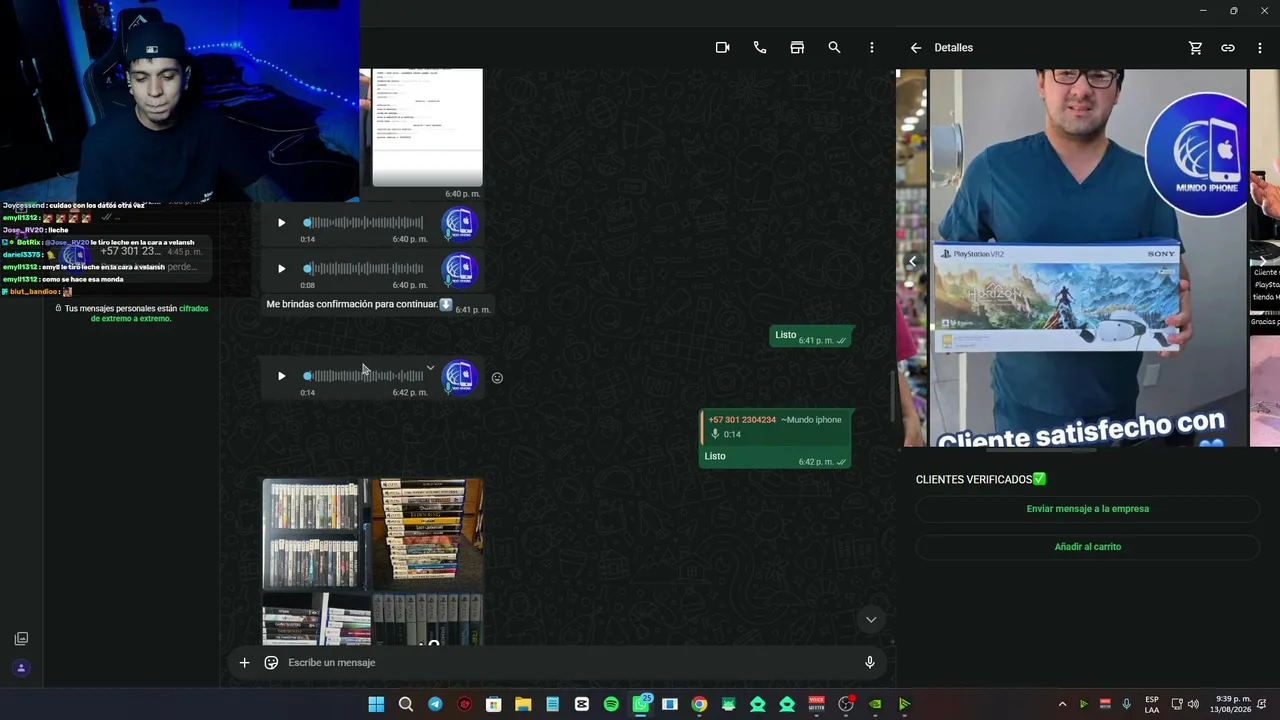Screen dimensions: 1280x720
Task: Open the game shelf photo thumbnail on the left
Action: click(x=316, y=534)
